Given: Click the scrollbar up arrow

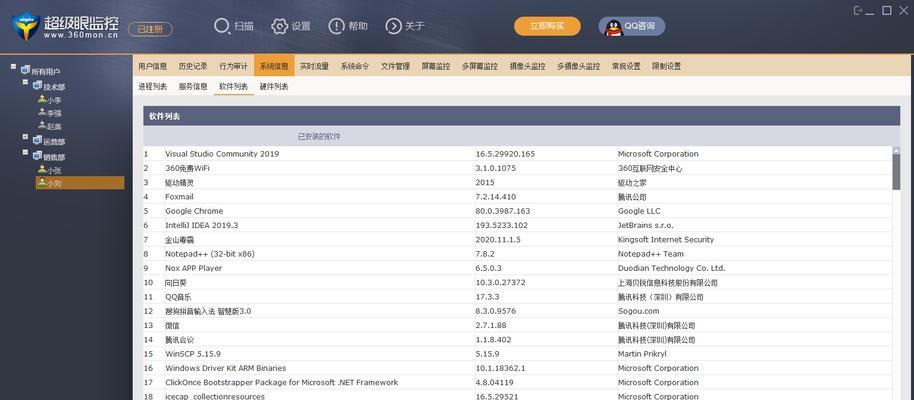Looking at the screenshot, I should (x=896, y=150).
